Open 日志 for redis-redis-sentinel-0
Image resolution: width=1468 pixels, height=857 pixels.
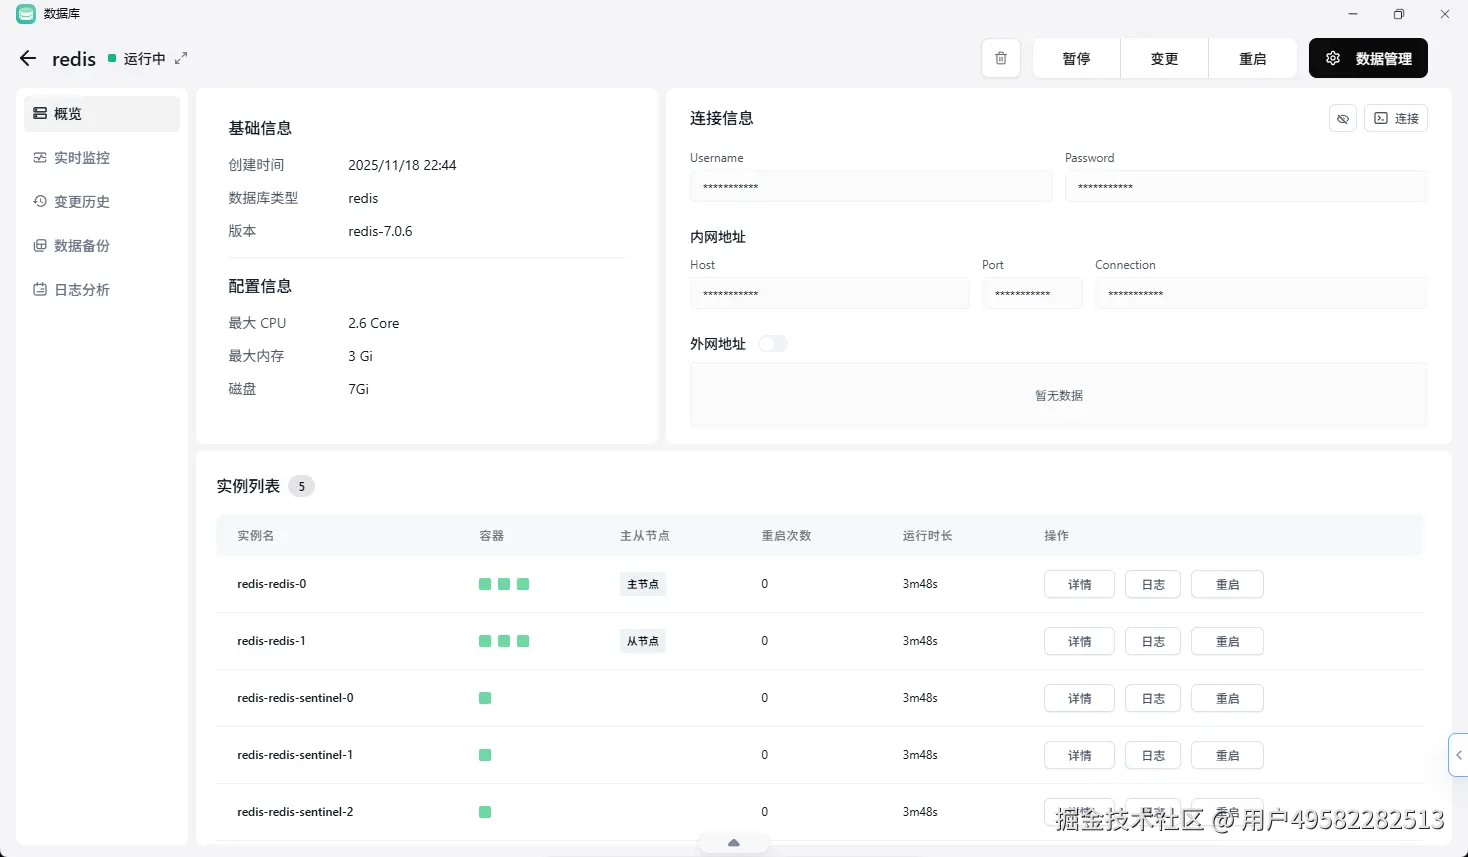point(1153,699)
